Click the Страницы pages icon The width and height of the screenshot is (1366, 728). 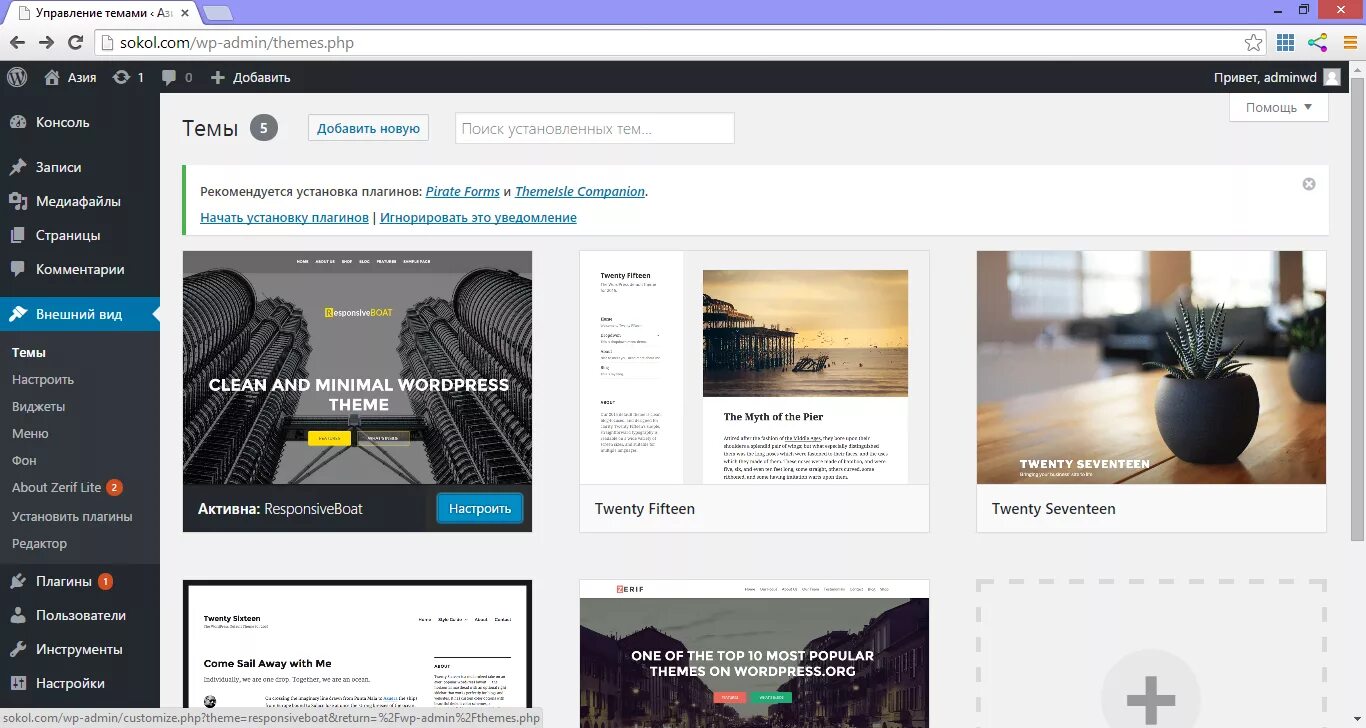18,235
